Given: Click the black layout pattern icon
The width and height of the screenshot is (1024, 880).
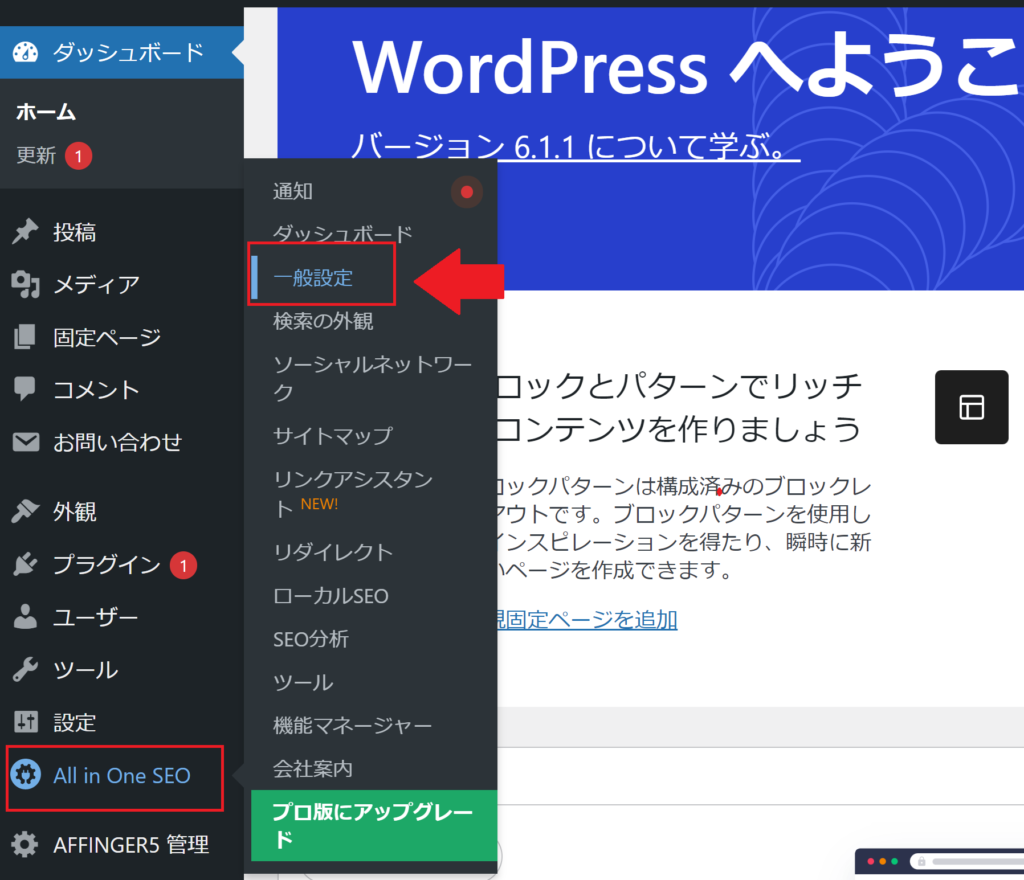Looking at the screenshot, I should (971, 407).
